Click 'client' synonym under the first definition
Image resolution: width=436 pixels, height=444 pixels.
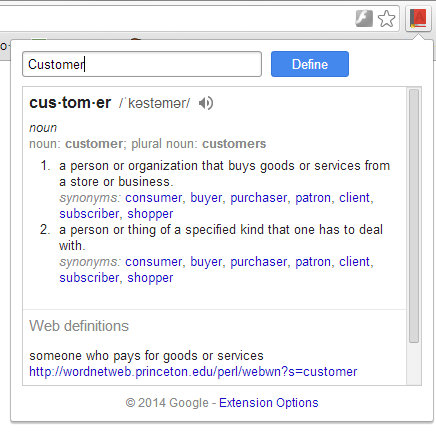354,198
